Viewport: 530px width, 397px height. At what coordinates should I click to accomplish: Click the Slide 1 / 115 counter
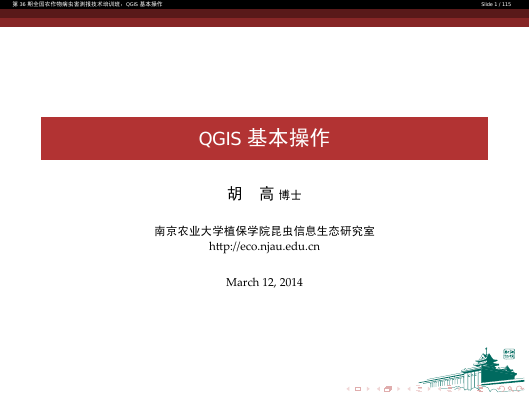(496, 4)
